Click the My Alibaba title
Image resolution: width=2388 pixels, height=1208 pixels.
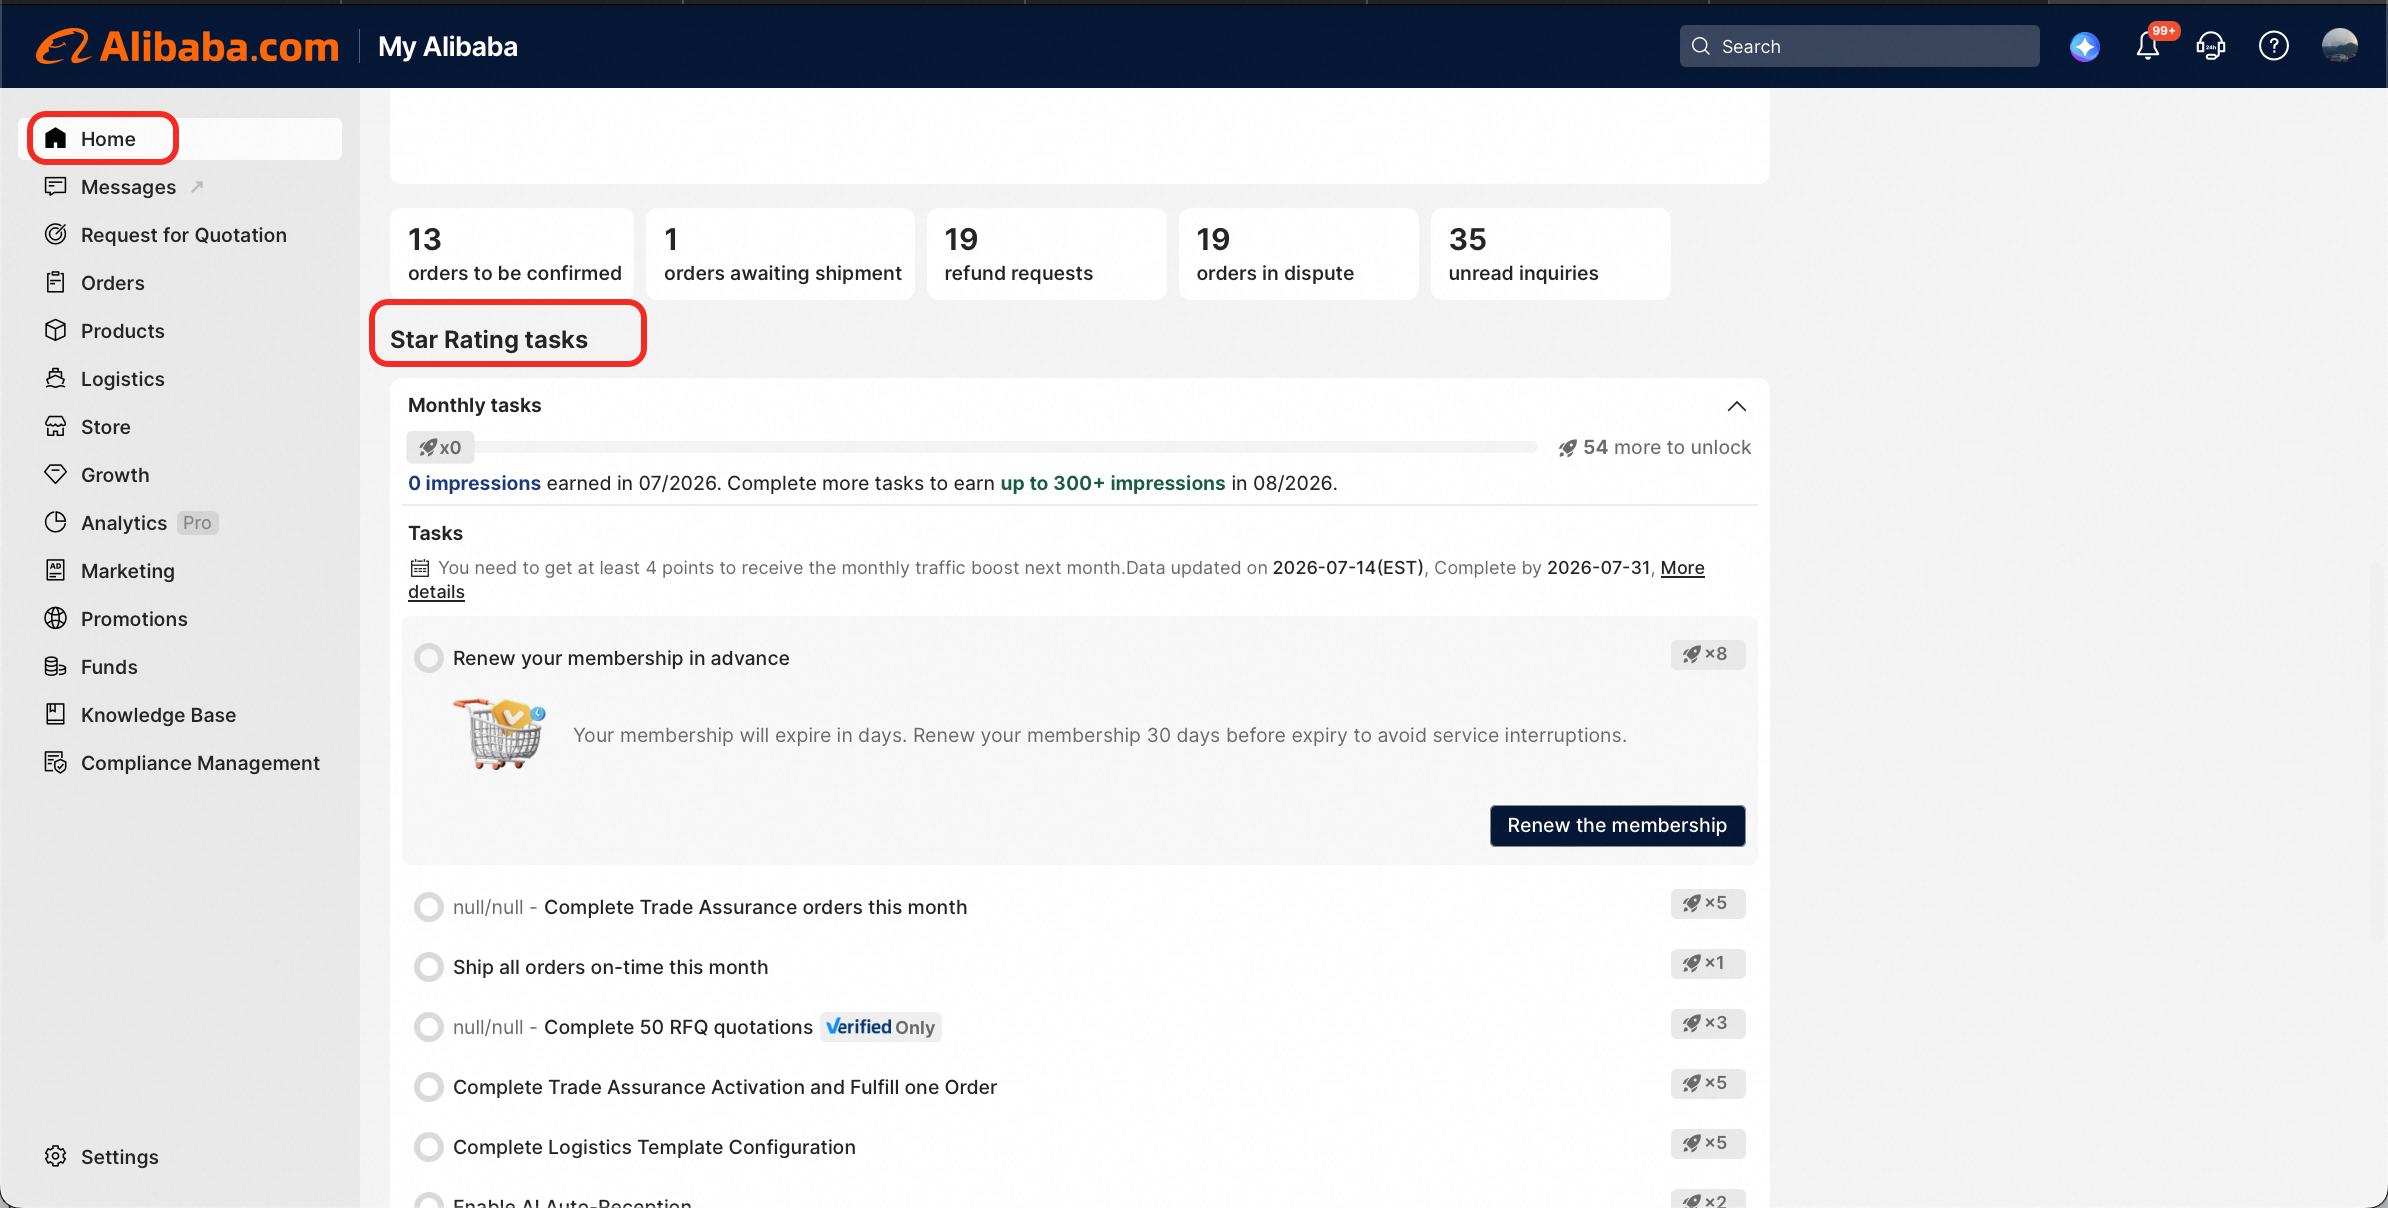pyautogui.click(x=448, y=47)
